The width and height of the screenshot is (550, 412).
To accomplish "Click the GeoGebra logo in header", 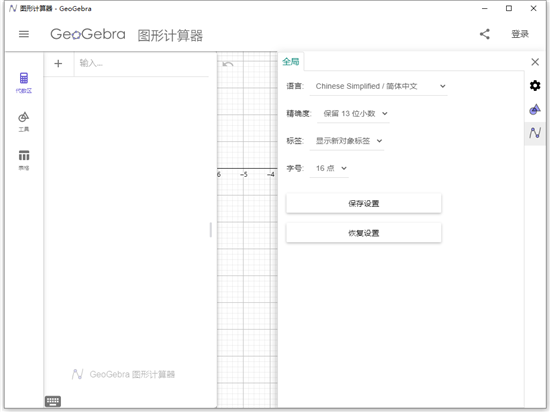I will [x=88, y=34].
